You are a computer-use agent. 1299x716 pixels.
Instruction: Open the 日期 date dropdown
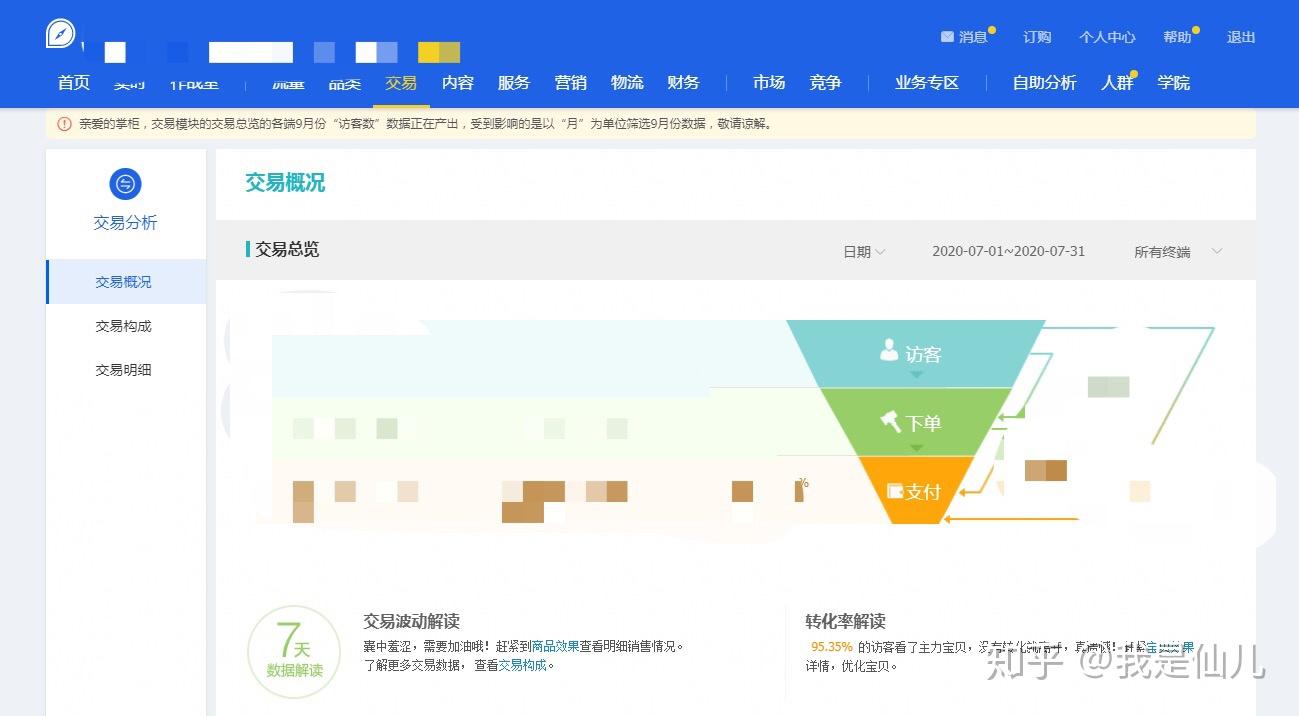point(862,252)
